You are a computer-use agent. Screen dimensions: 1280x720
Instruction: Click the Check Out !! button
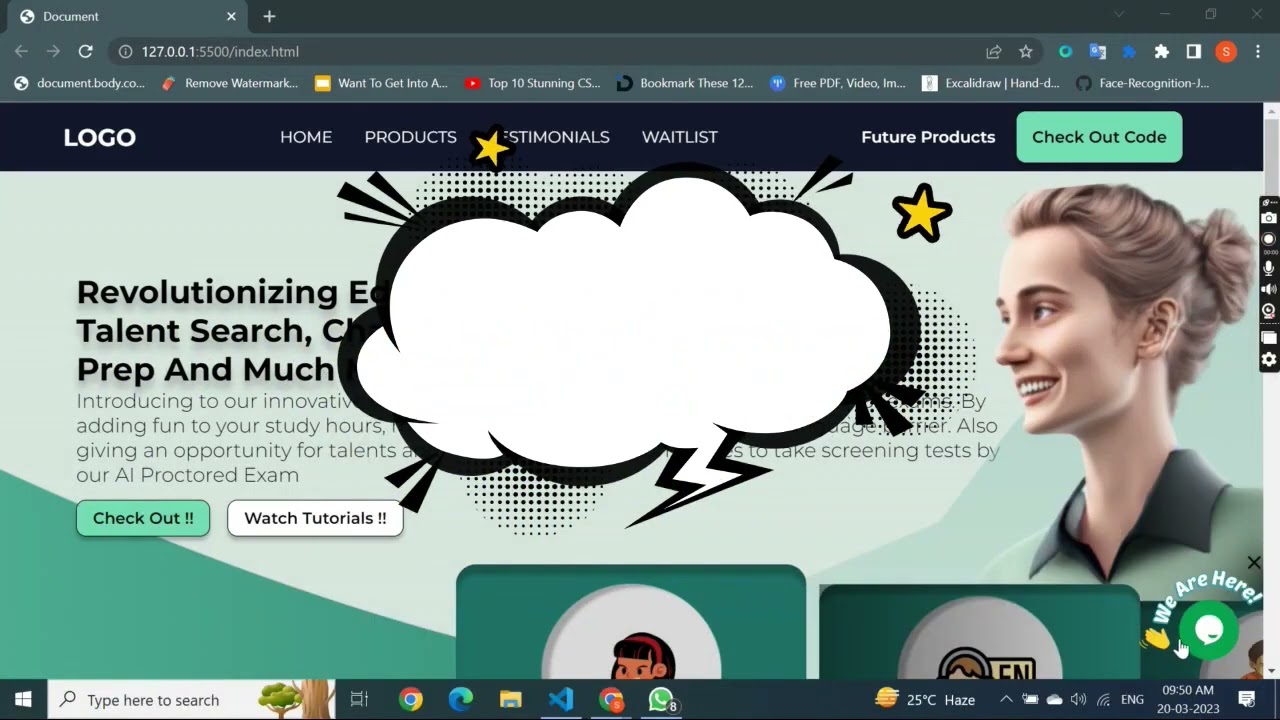pos(143,518)
